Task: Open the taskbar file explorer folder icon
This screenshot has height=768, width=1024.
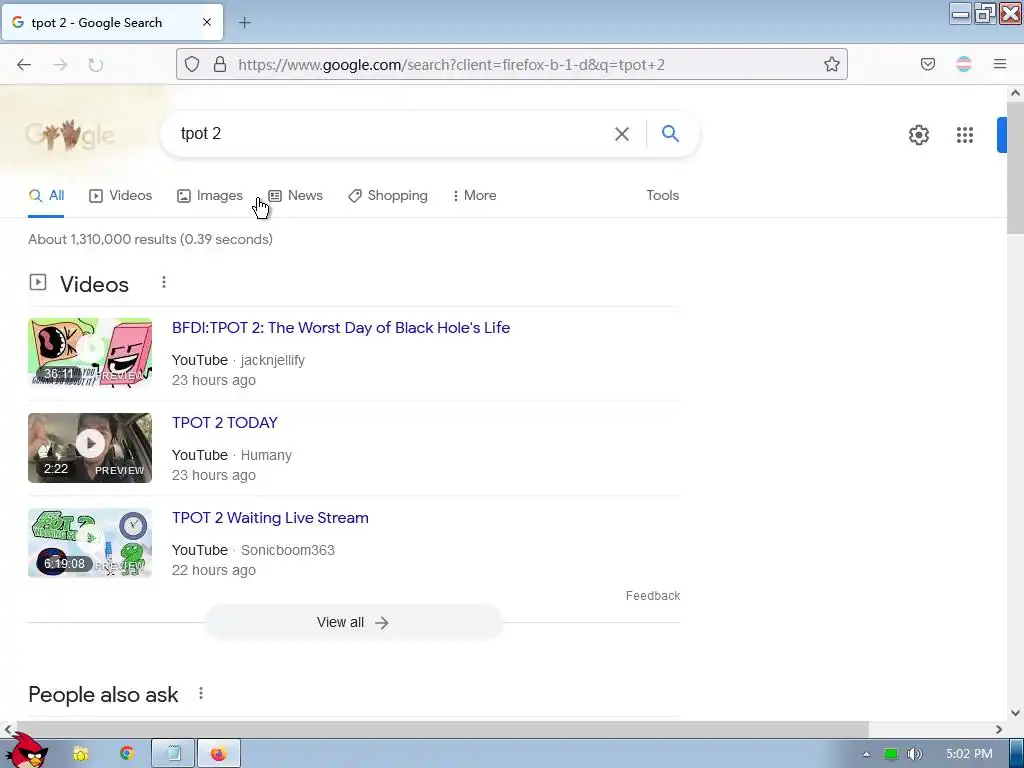Action: [81, 754]
